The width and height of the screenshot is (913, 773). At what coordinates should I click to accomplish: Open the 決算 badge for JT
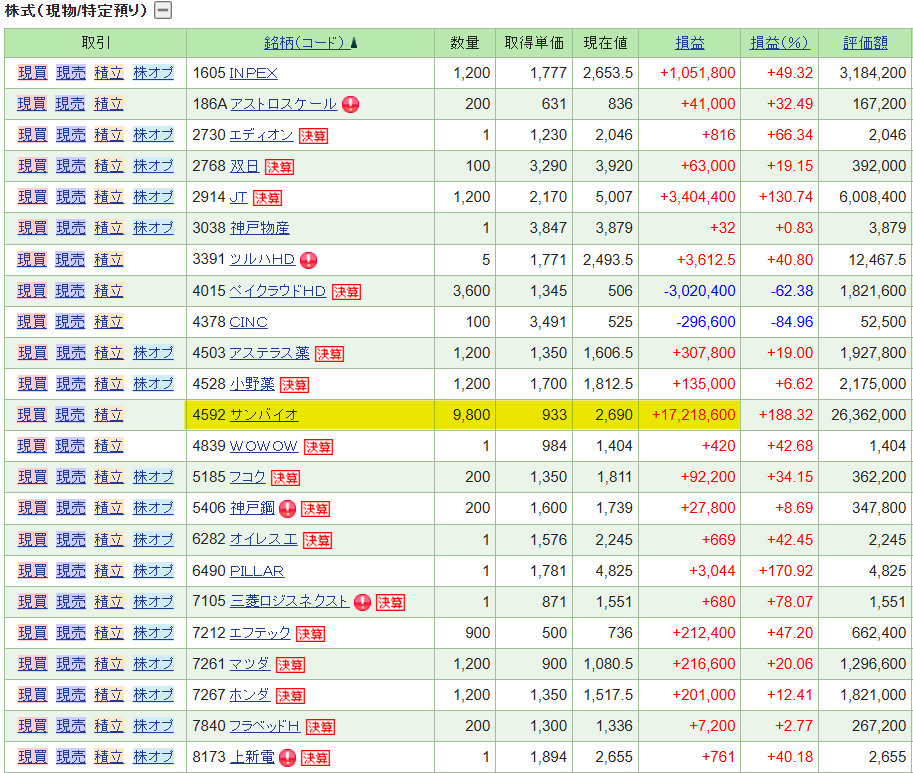tap(267, 198)
